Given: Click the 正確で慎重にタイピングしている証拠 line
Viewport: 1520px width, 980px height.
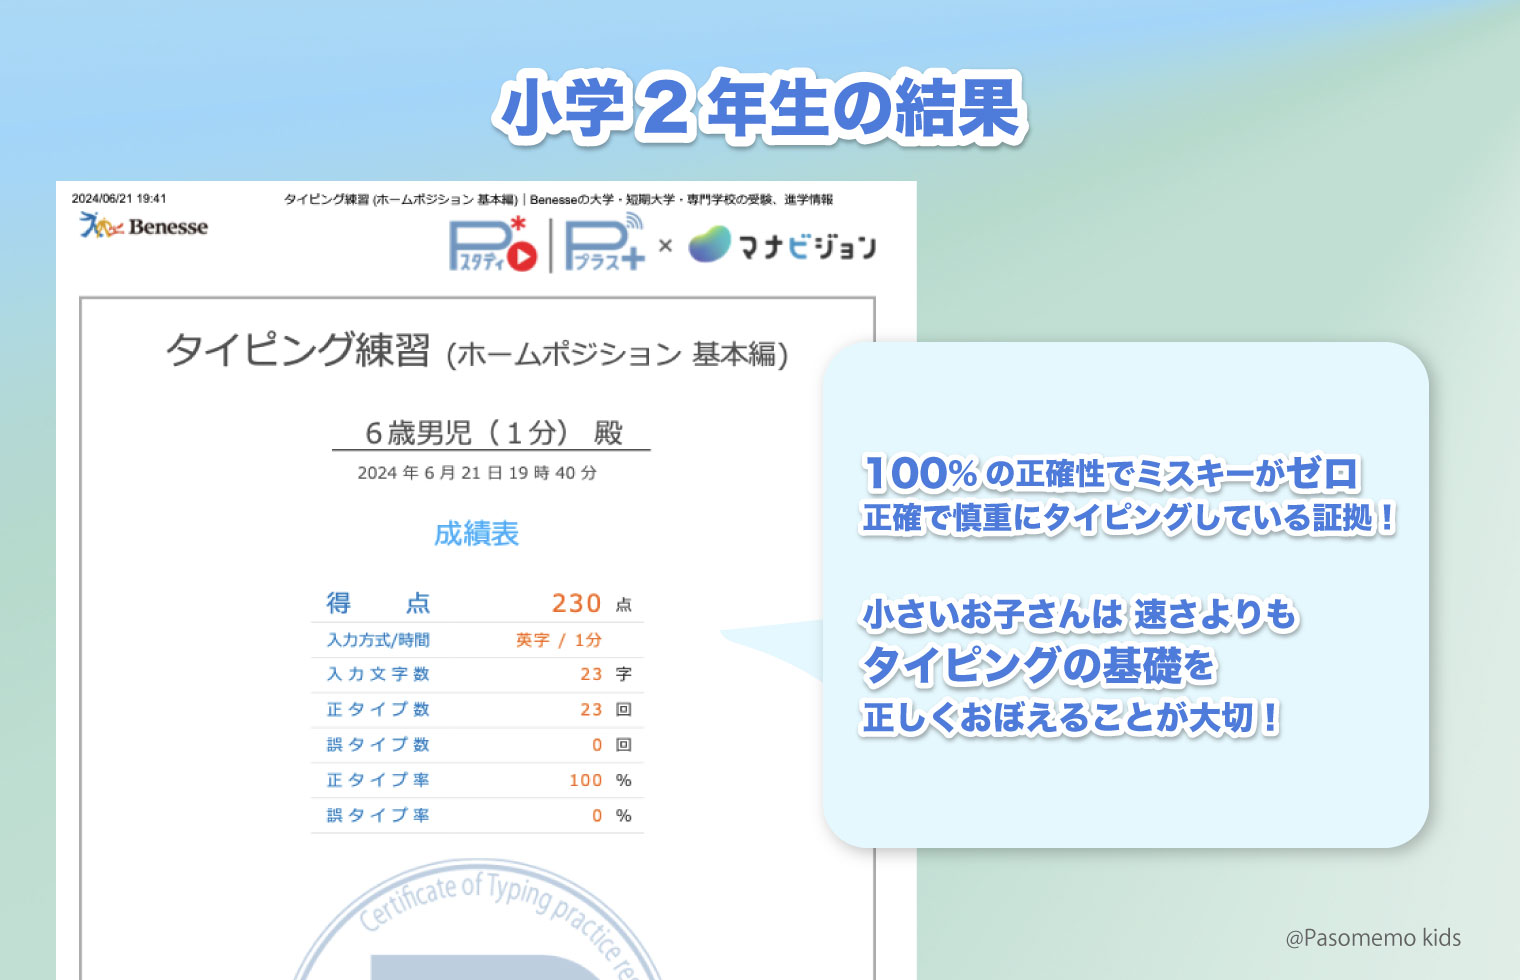Looking at the screenshot, I should point(1128,518).
